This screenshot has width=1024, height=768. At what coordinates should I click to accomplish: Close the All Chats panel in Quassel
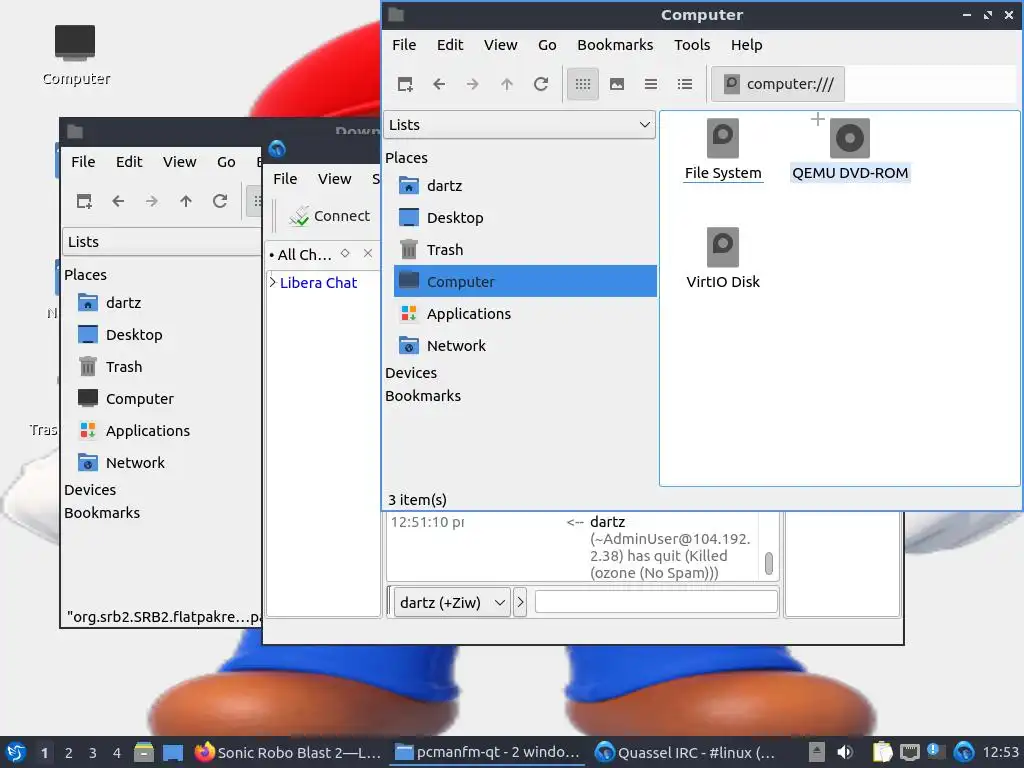coord(368,253)
